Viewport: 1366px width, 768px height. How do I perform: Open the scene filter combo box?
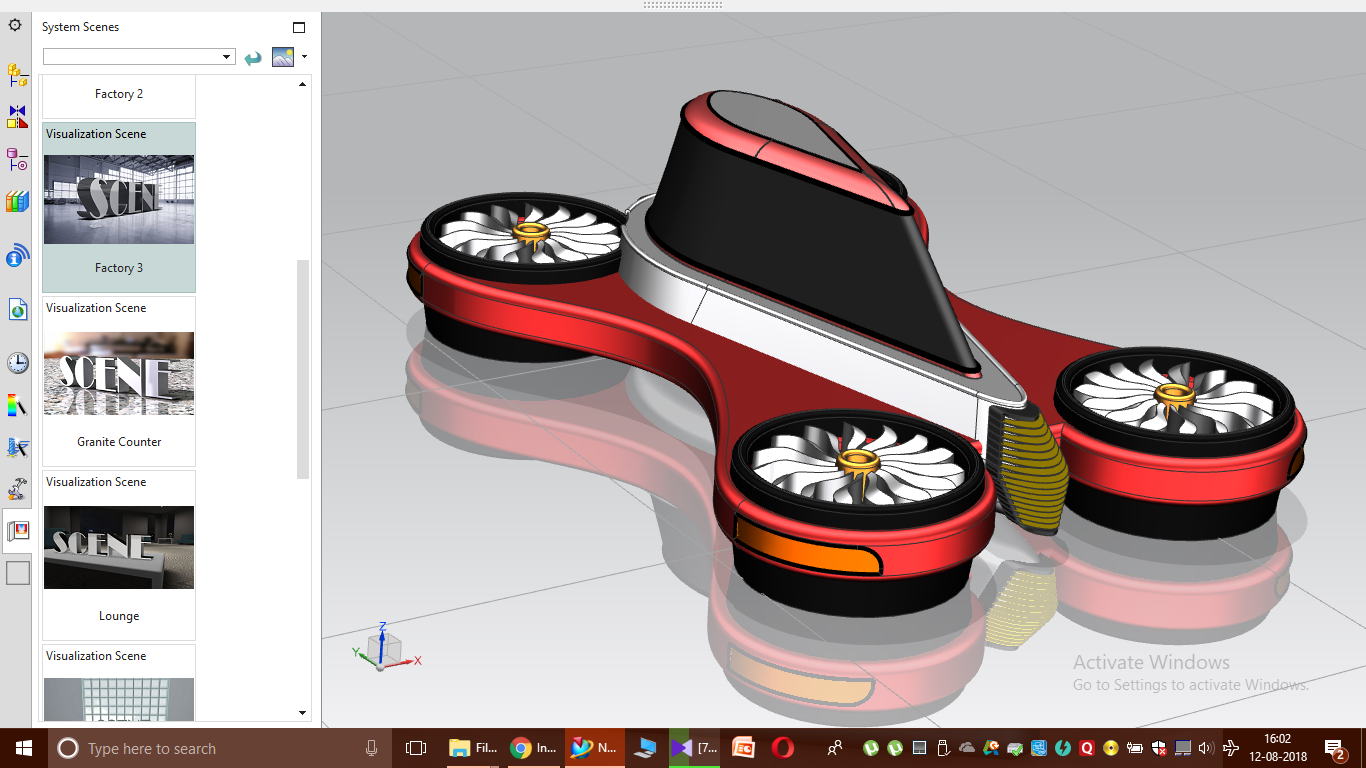[139, 57]
